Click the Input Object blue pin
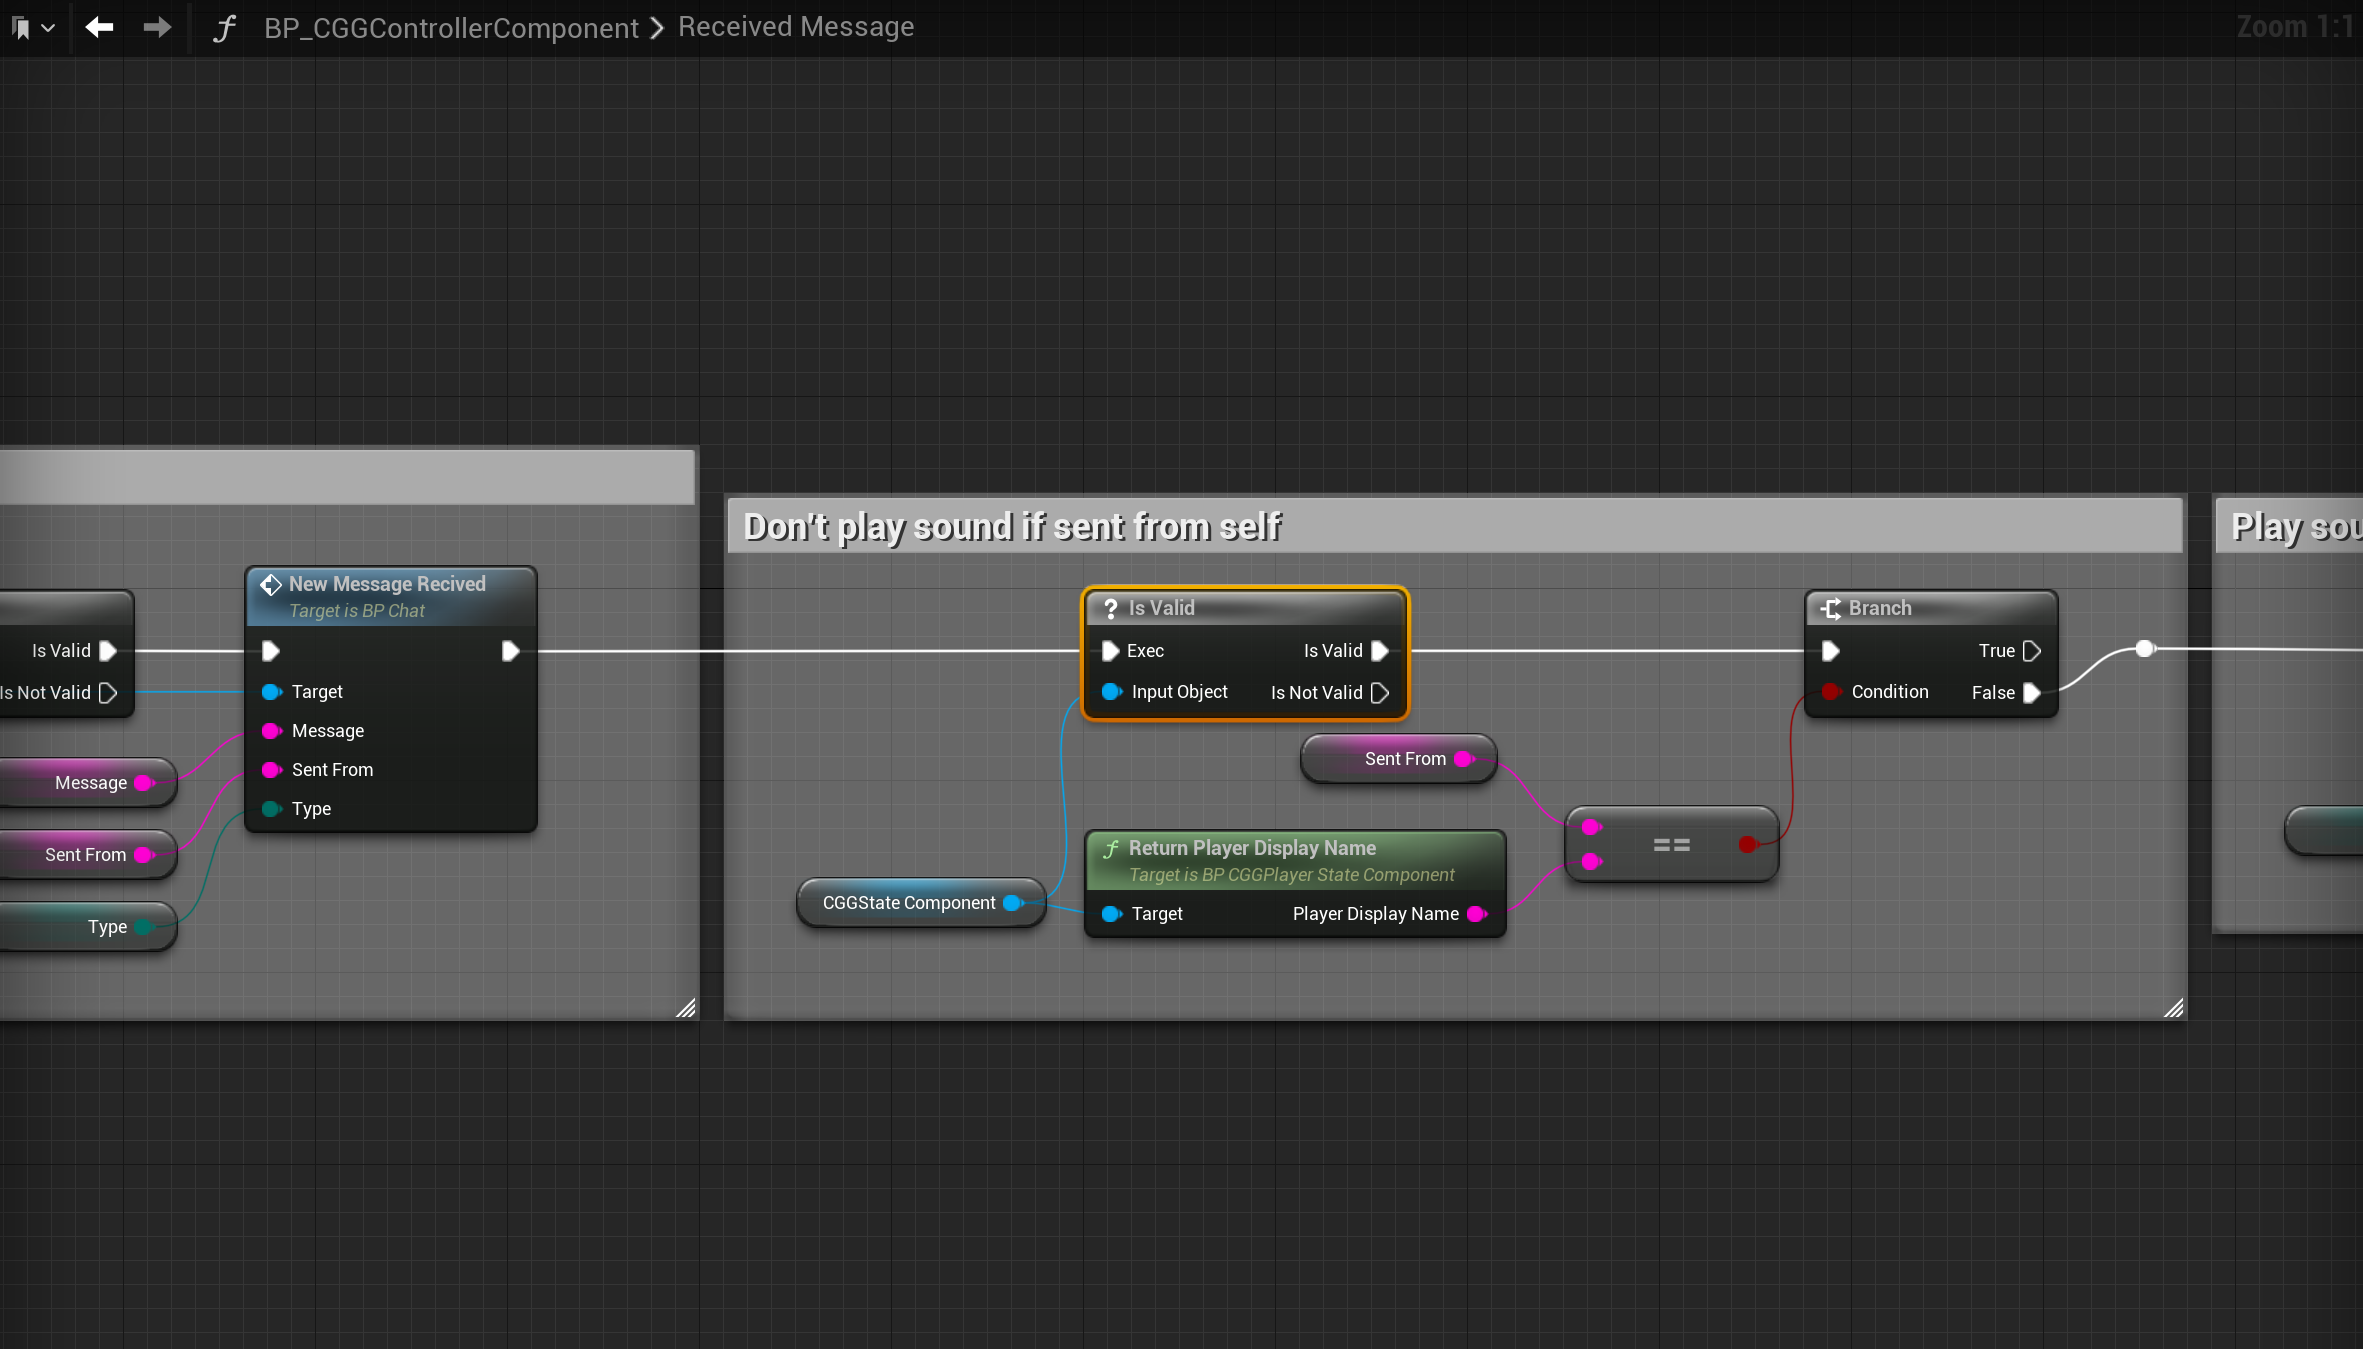The width and height of the screenshot is (2363, 1349). point(1110,692)
